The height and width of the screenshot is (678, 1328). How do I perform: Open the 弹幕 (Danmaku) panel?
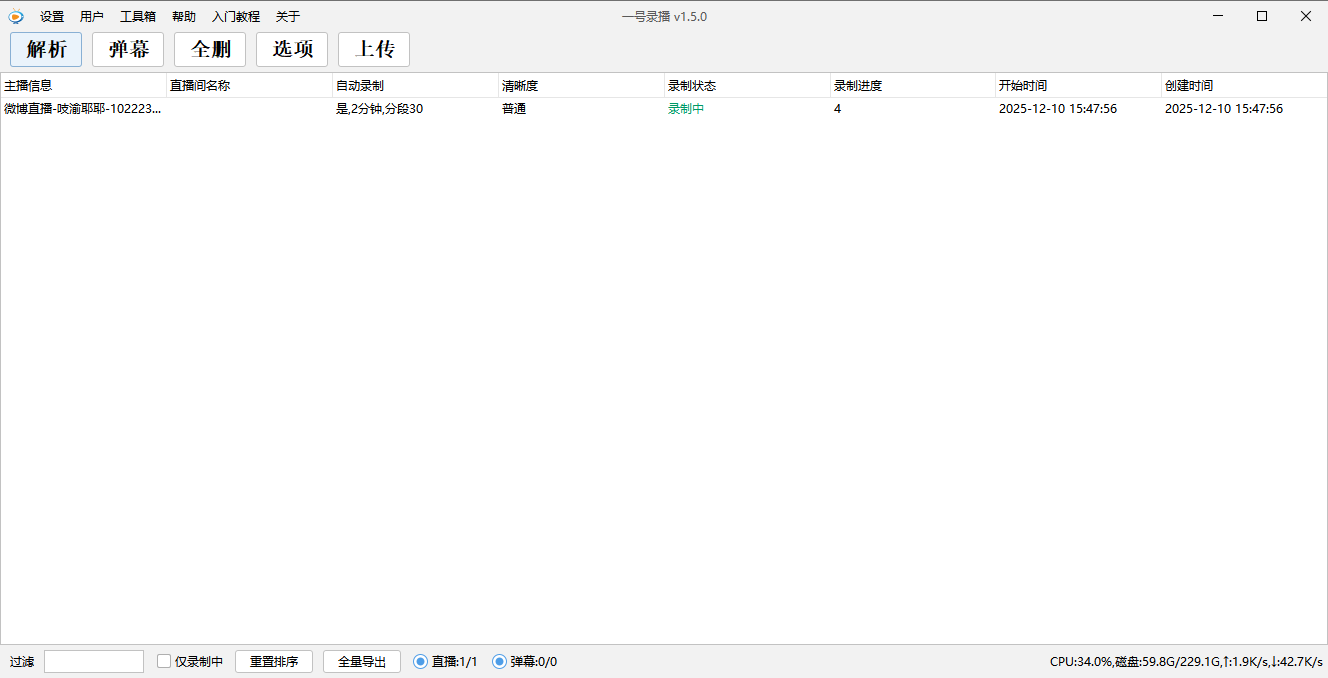[x=127, y=49]
